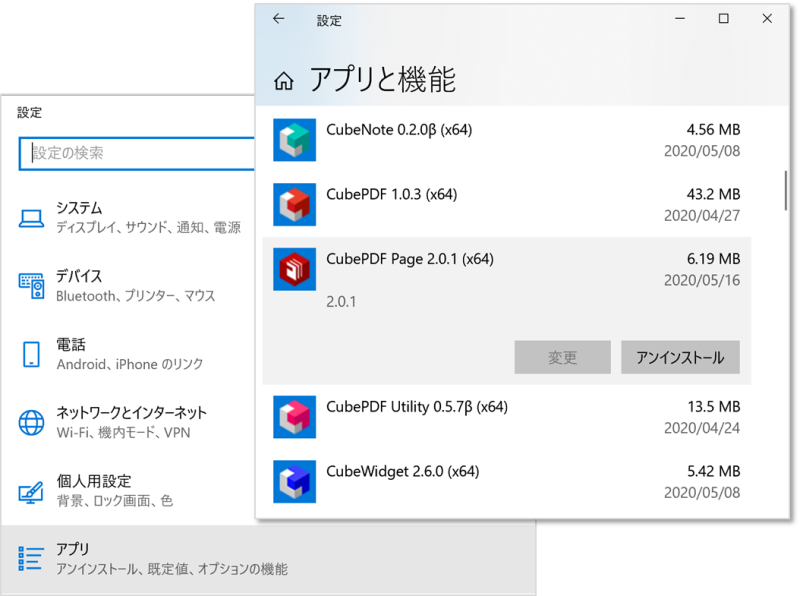Click the CubeNote app icon

[294, 140]
